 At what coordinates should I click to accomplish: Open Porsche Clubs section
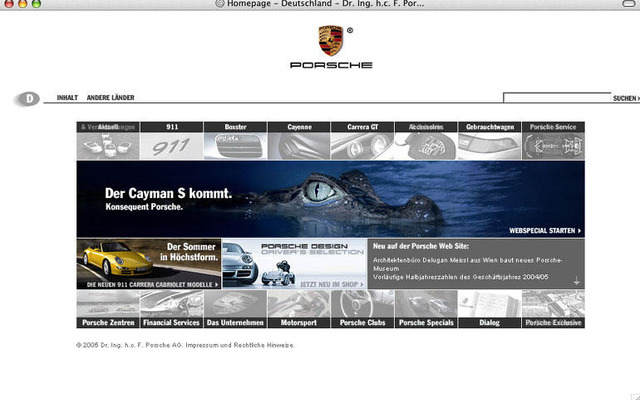coord(362,322)
